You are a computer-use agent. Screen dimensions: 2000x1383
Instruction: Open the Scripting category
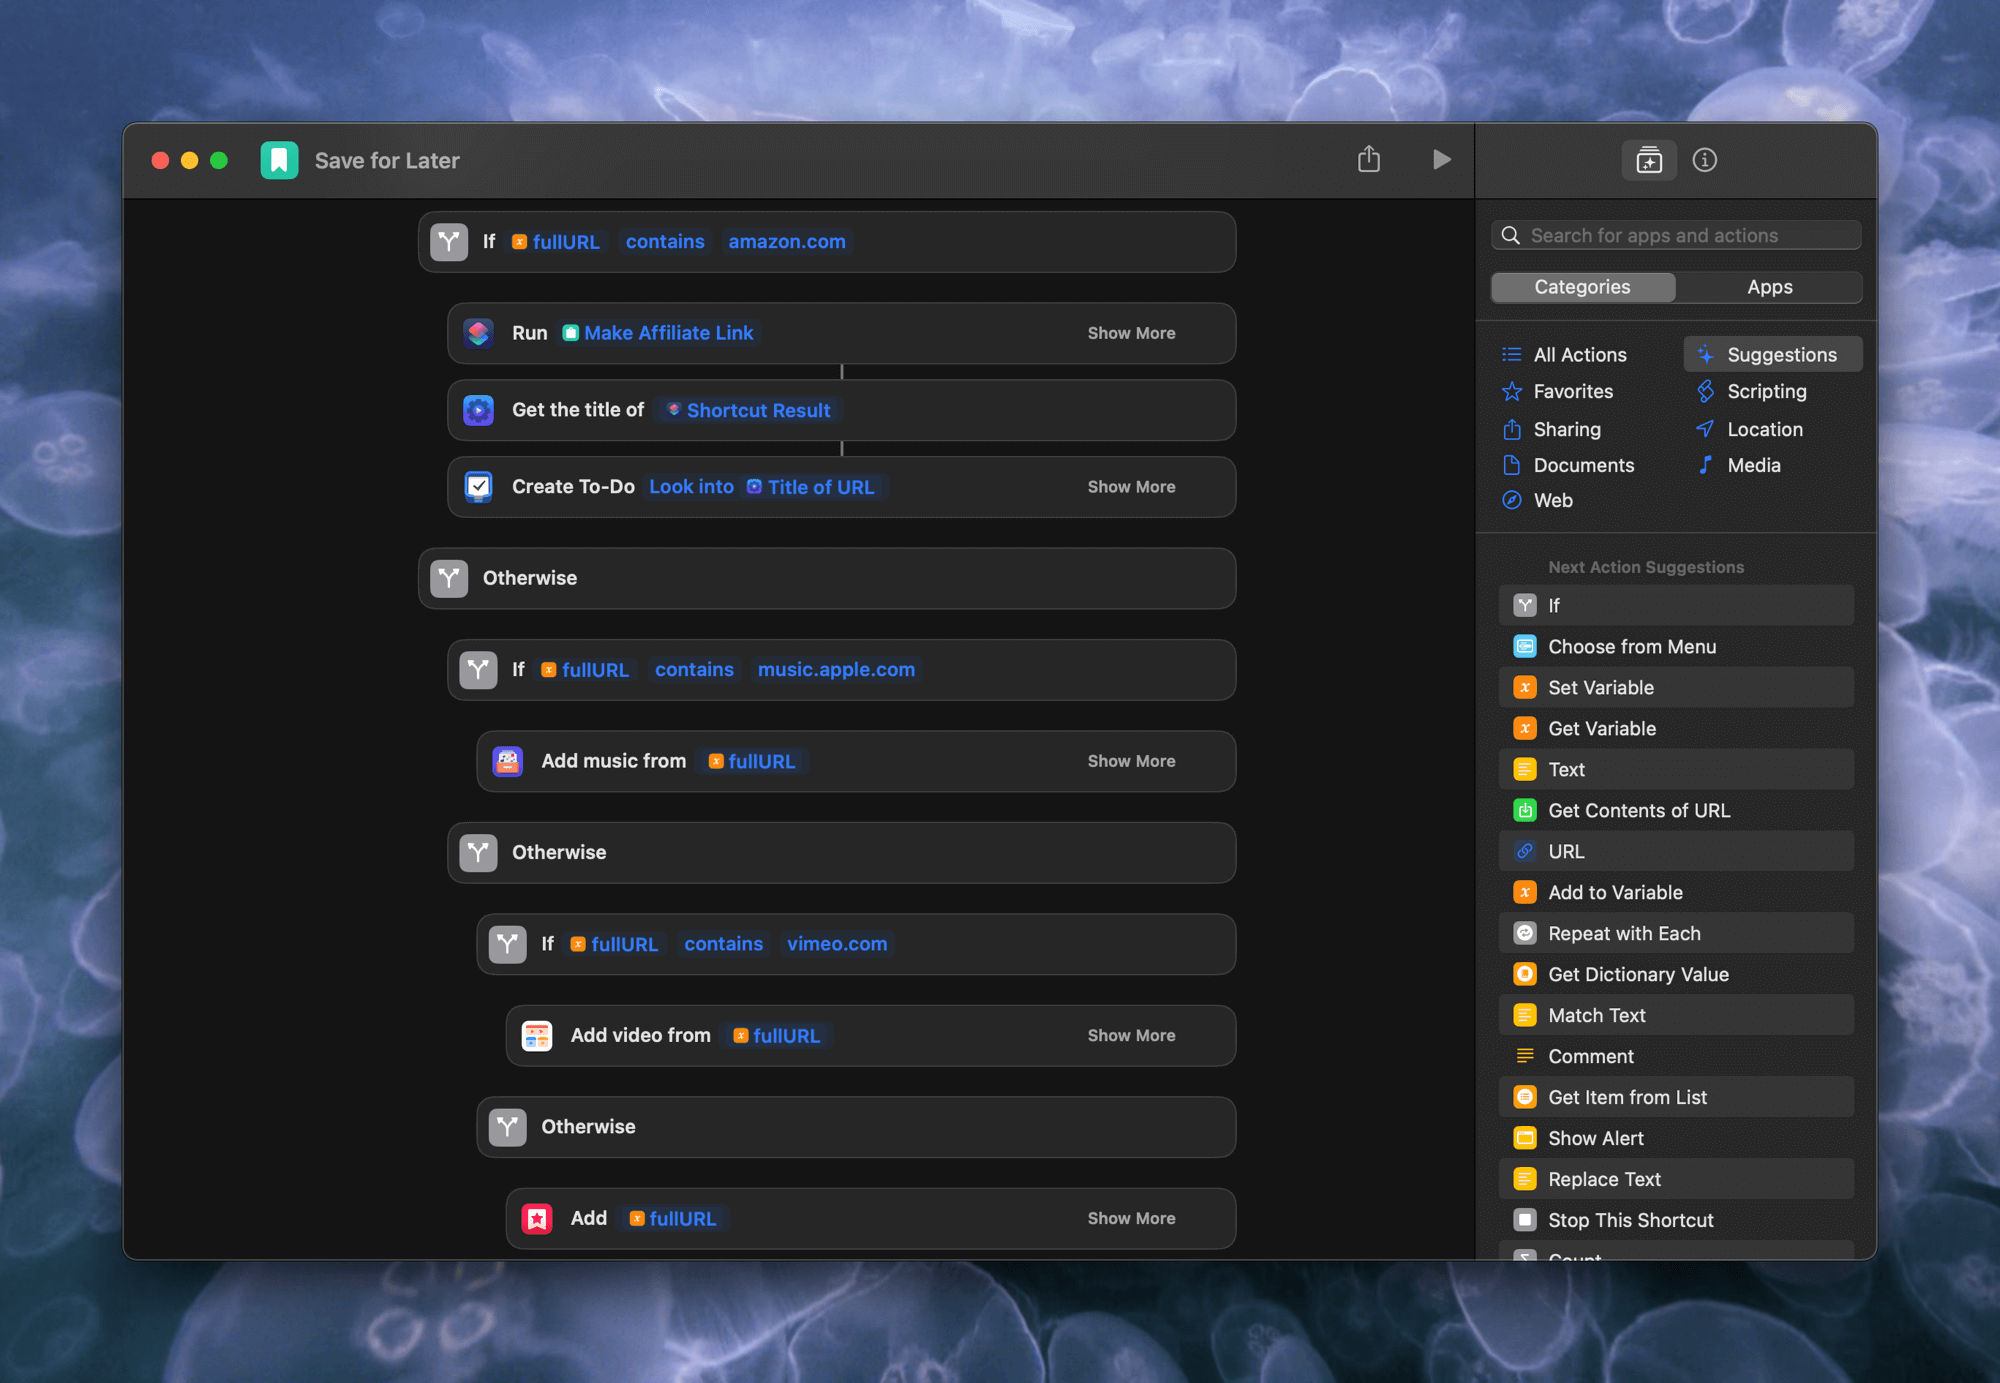pyautogui.click(x=1766, y=392)
